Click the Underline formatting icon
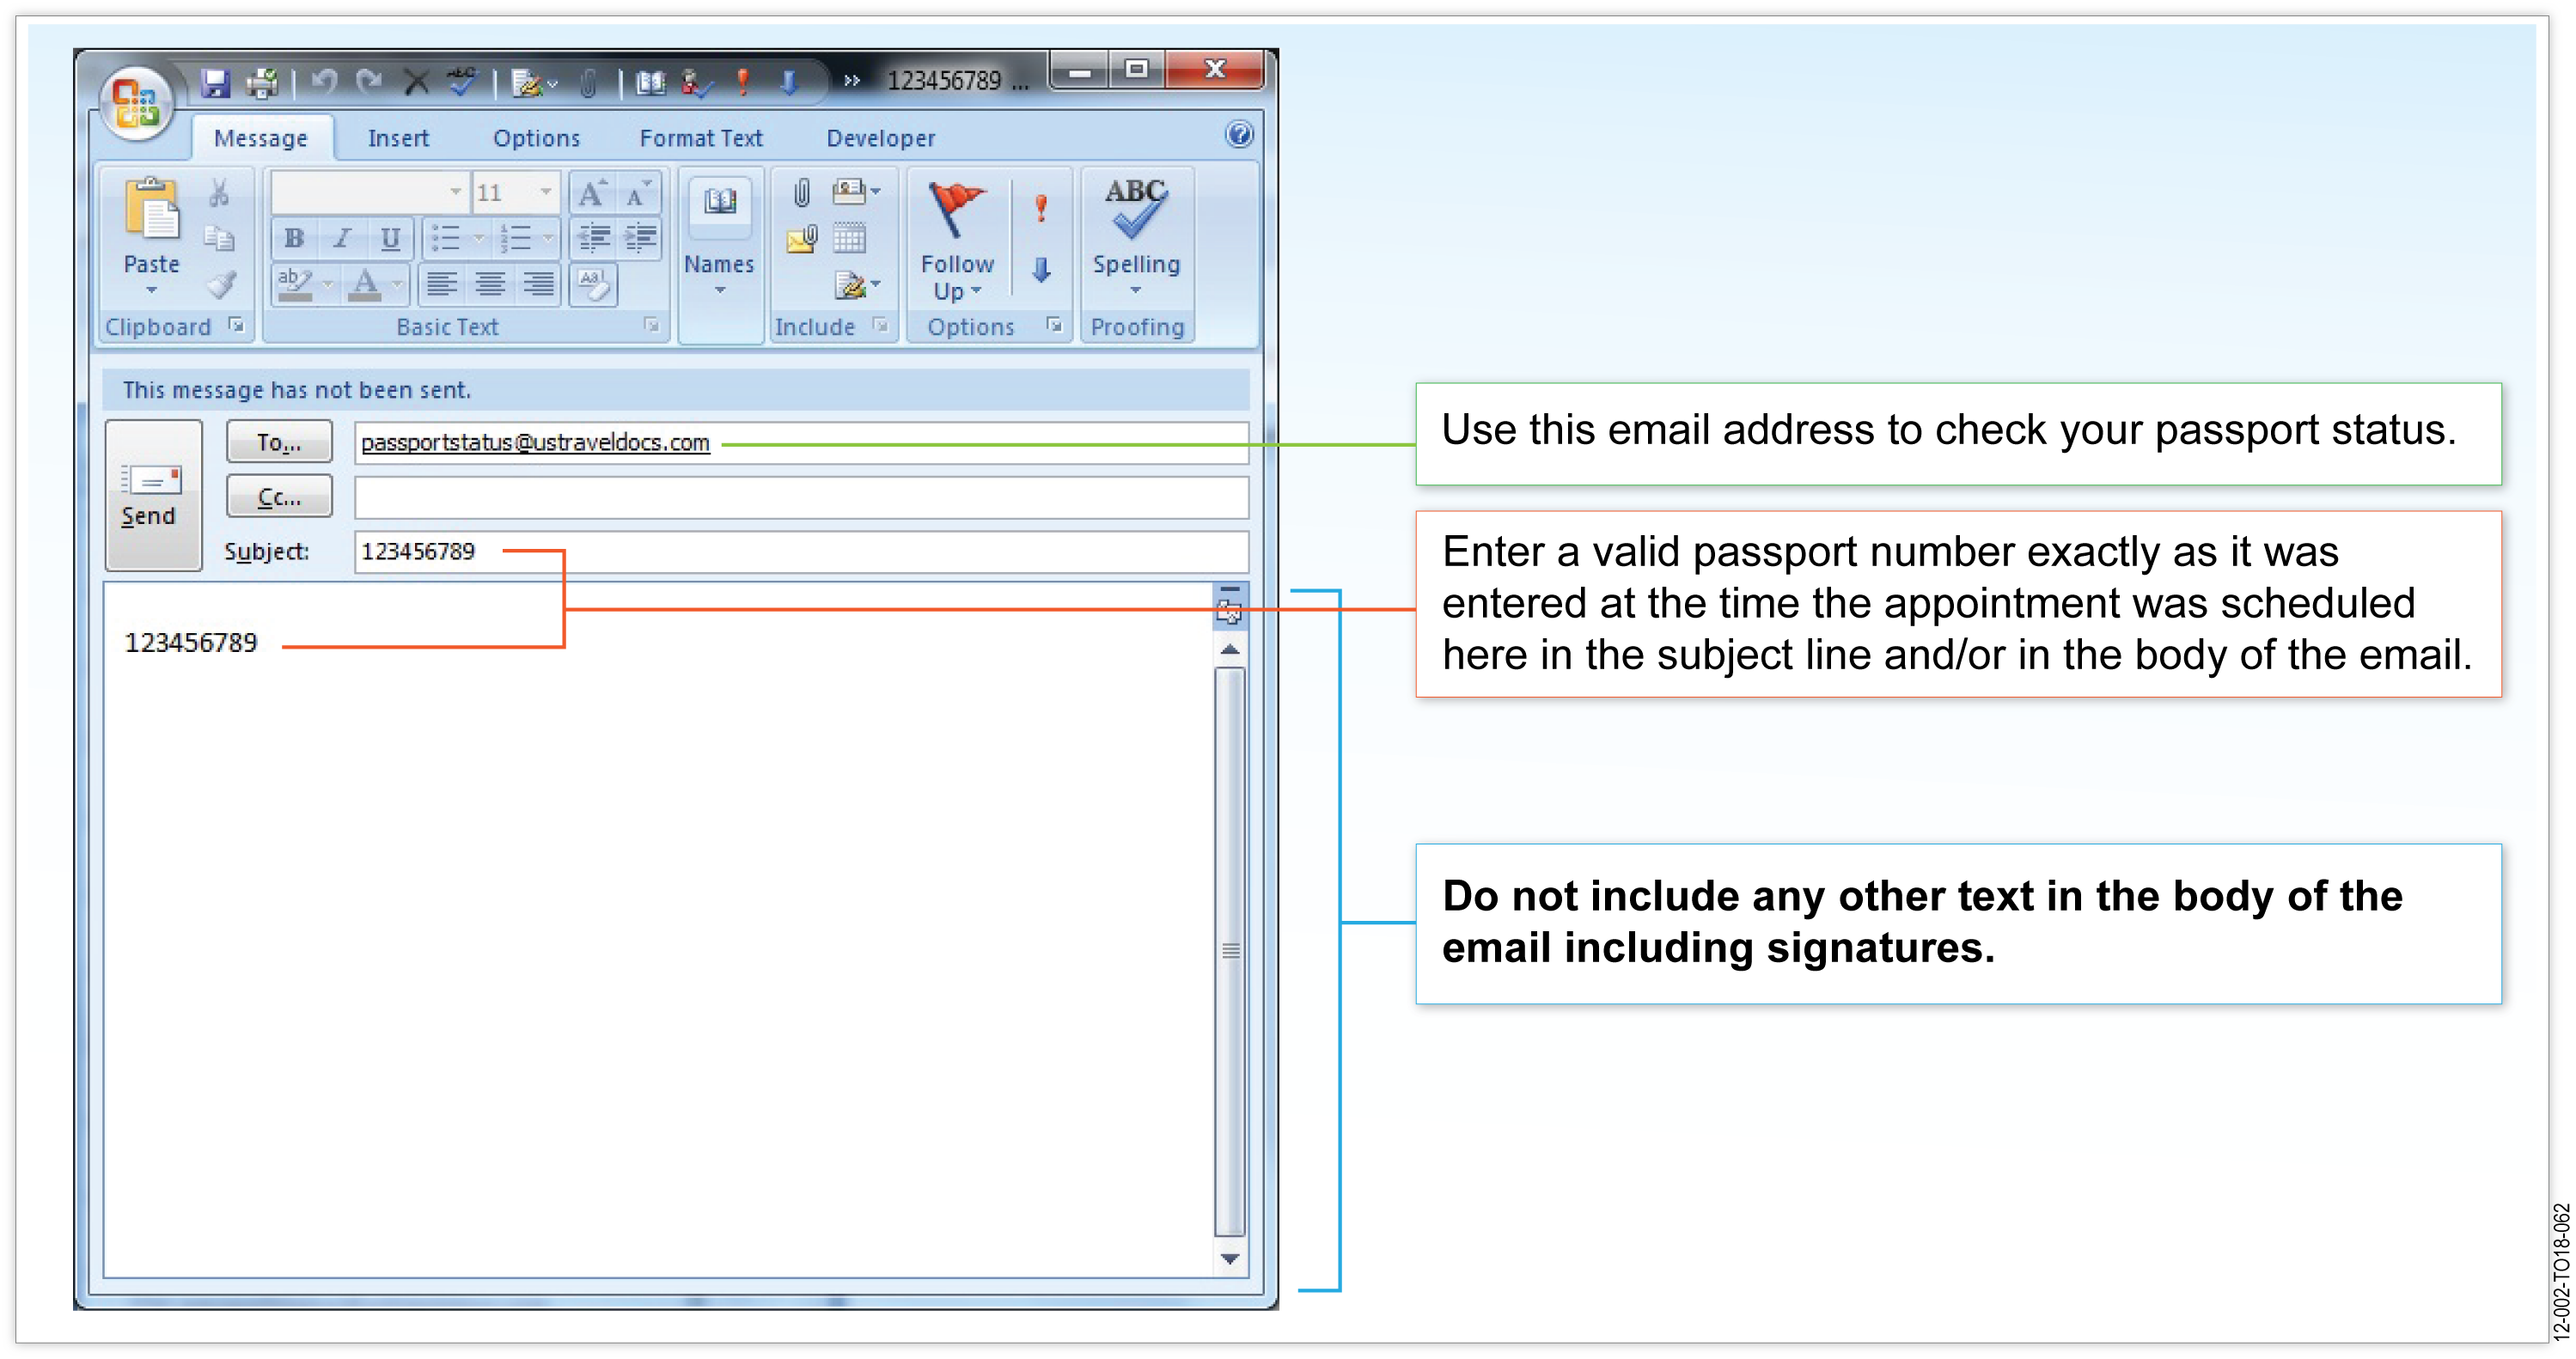 coord(388,237)
